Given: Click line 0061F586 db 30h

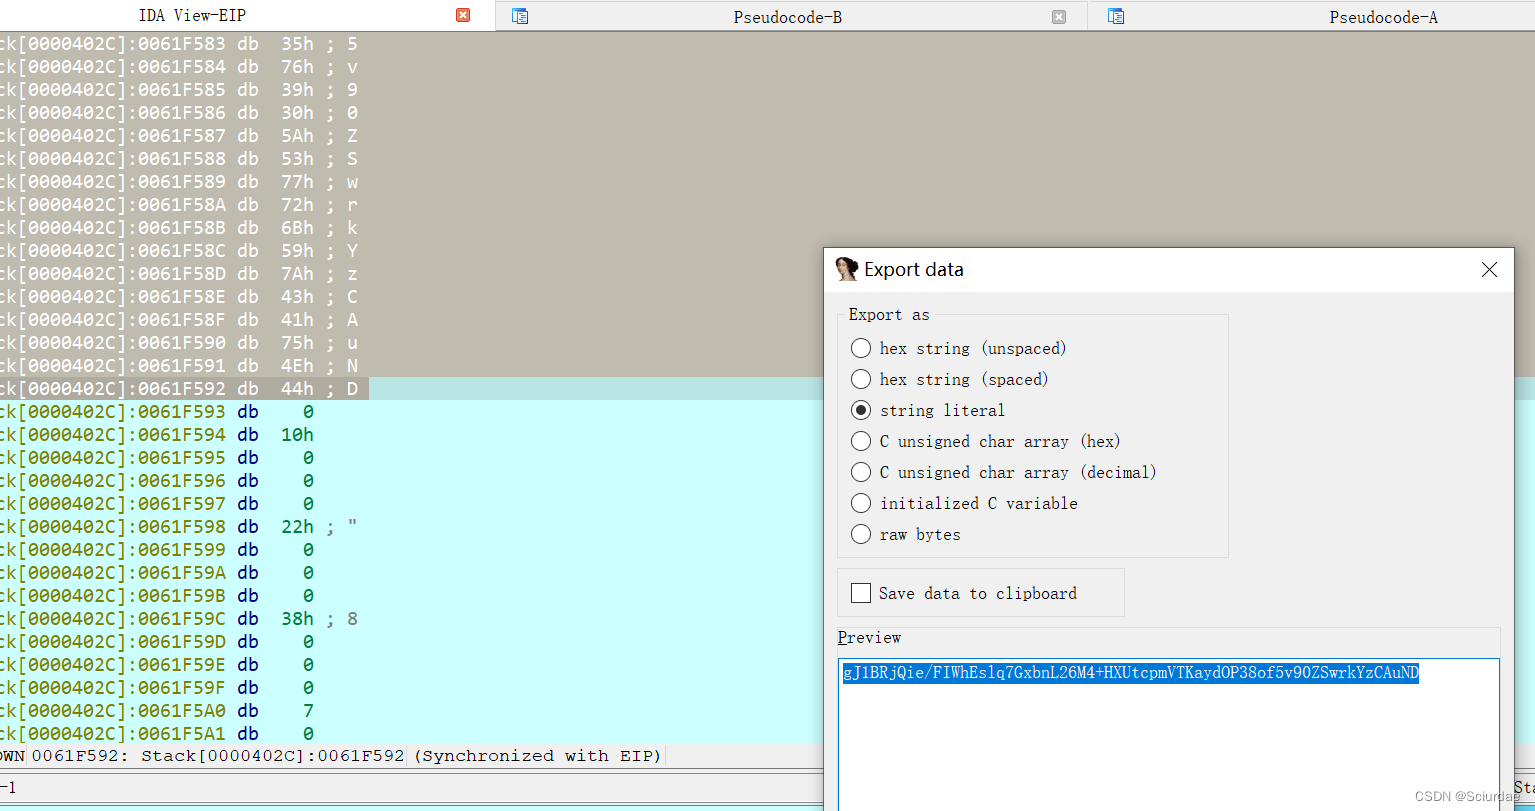Looking at the screenshot, I should [179, 113].
